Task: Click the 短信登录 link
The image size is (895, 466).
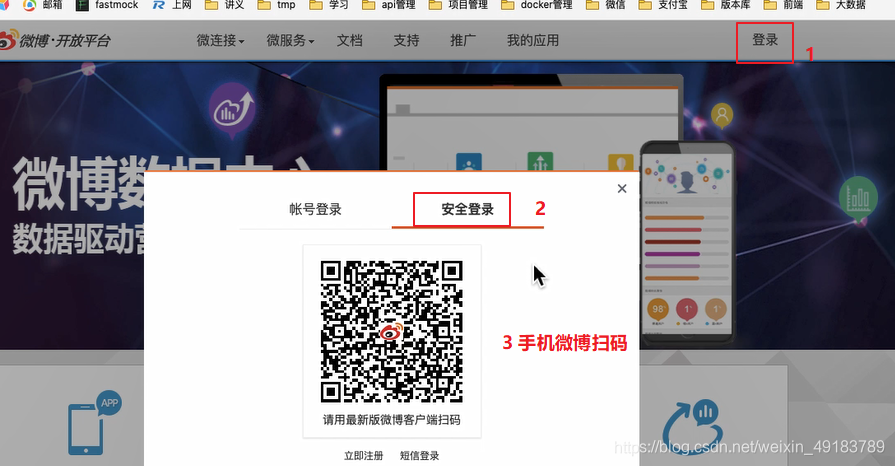Action: pos(420,456)
